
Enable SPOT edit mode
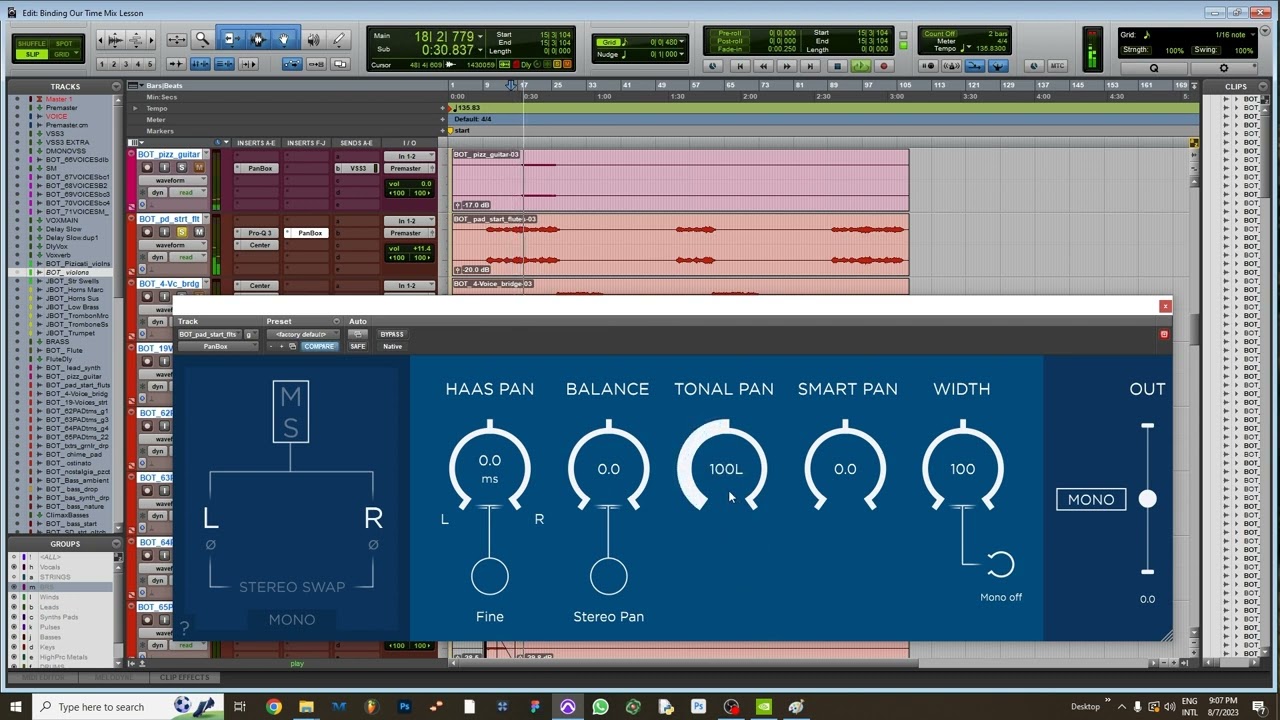(x=64, y=44)
